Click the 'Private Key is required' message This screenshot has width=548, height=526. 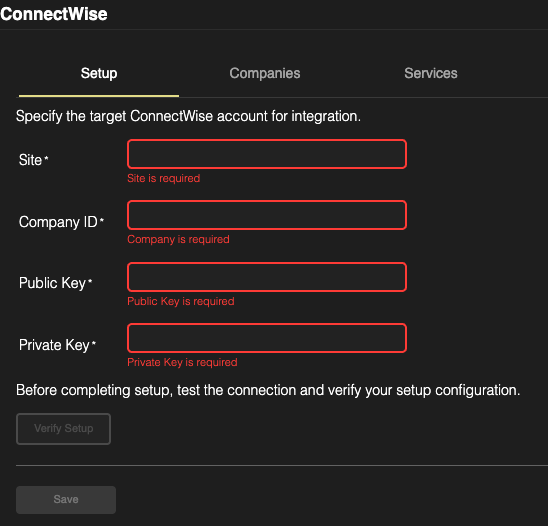click(182, 362)
